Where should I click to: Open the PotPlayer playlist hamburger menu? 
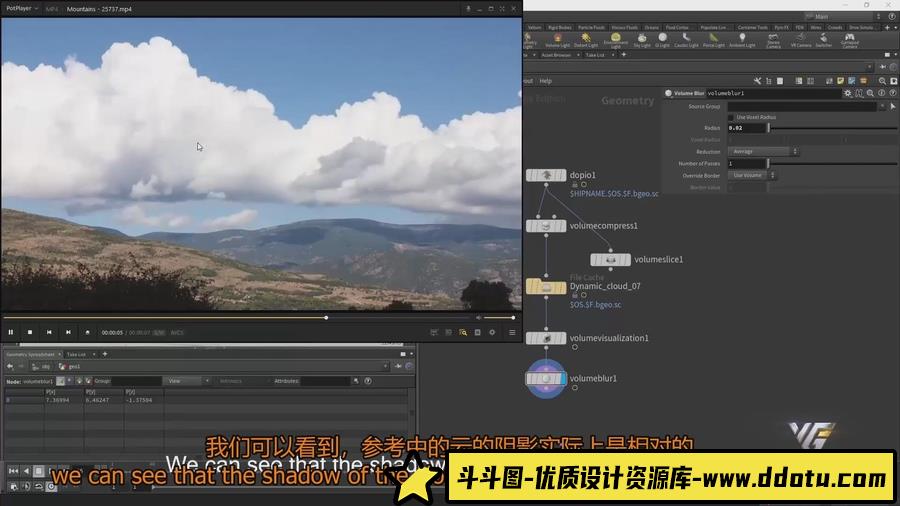(512, 332)
